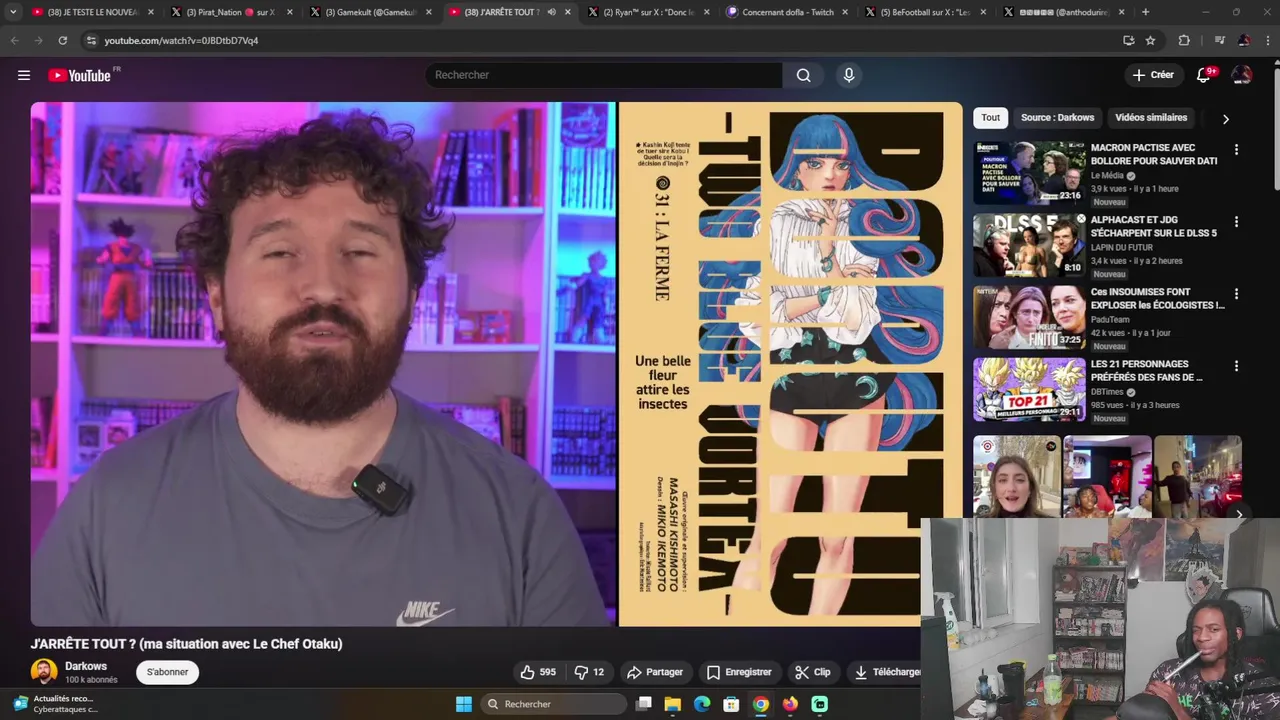
Task: Select Vidéos similaires filter chip
Action: (x=1151, y=118)
